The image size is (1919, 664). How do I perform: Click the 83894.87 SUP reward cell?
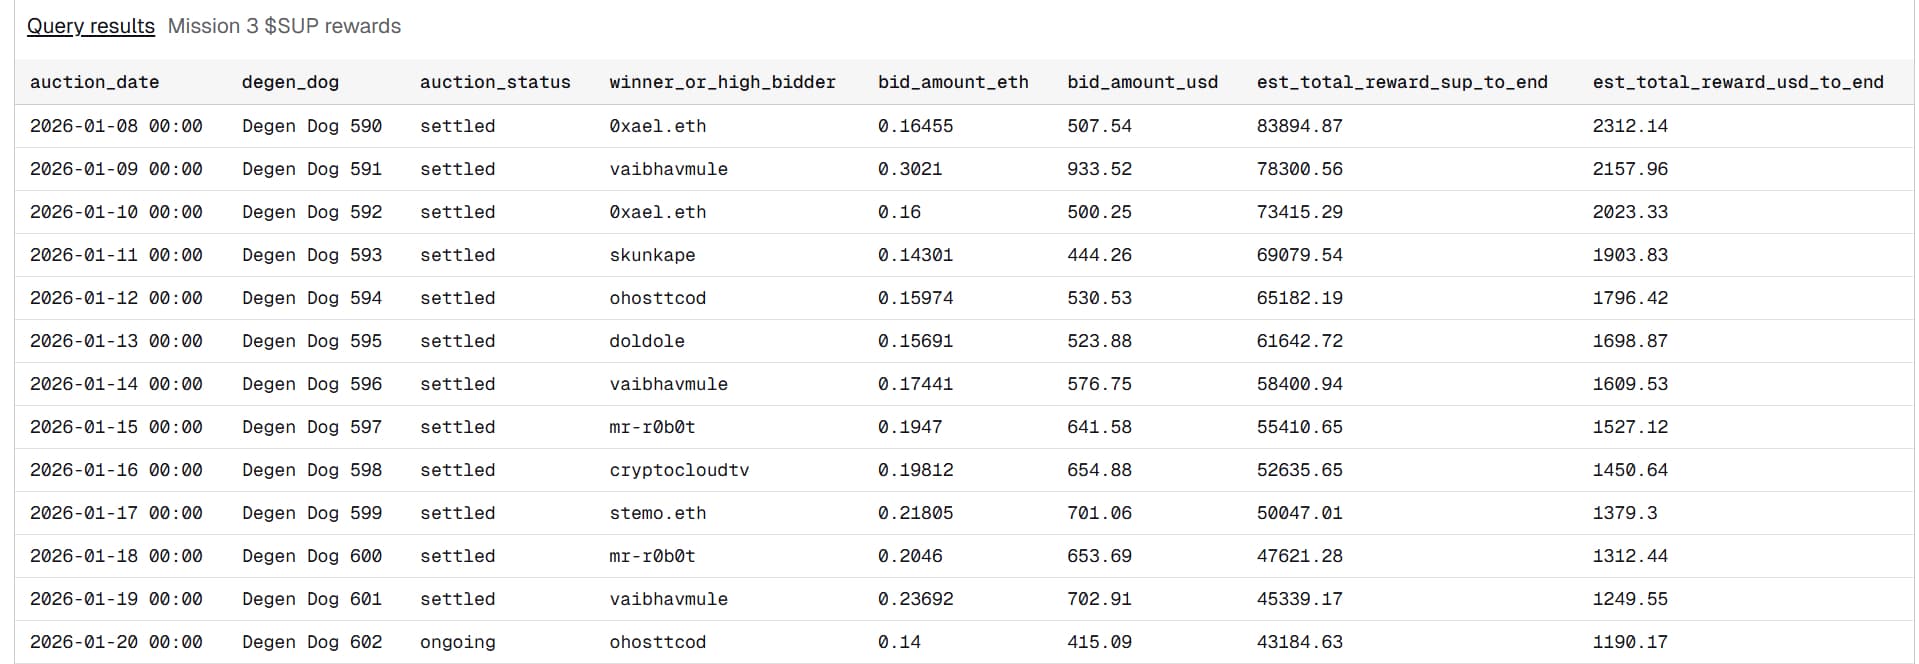coord(1299,126)
